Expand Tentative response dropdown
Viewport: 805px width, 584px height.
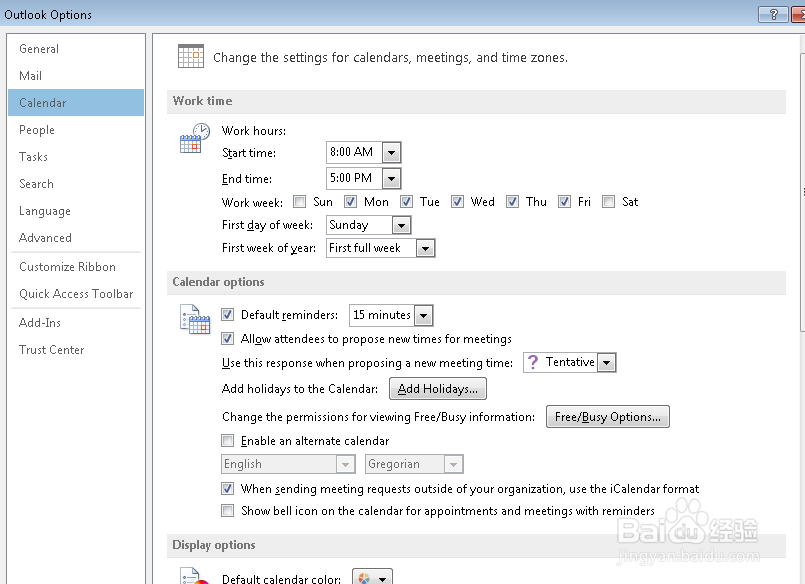click(606, 363)
